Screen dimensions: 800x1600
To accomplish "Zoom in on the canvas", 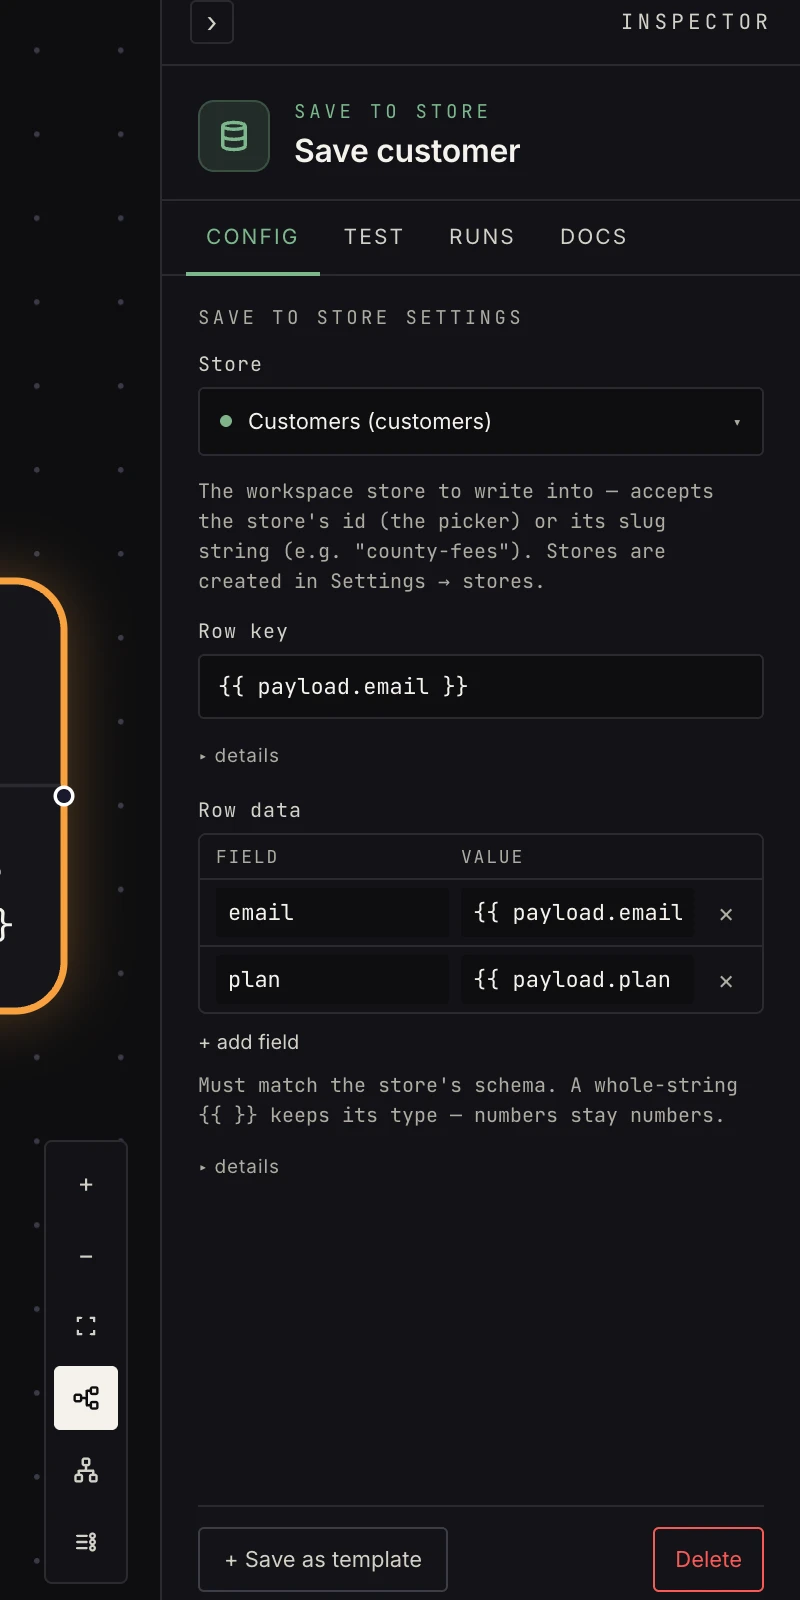I will pyautogui.click(x=86, y=1185).
